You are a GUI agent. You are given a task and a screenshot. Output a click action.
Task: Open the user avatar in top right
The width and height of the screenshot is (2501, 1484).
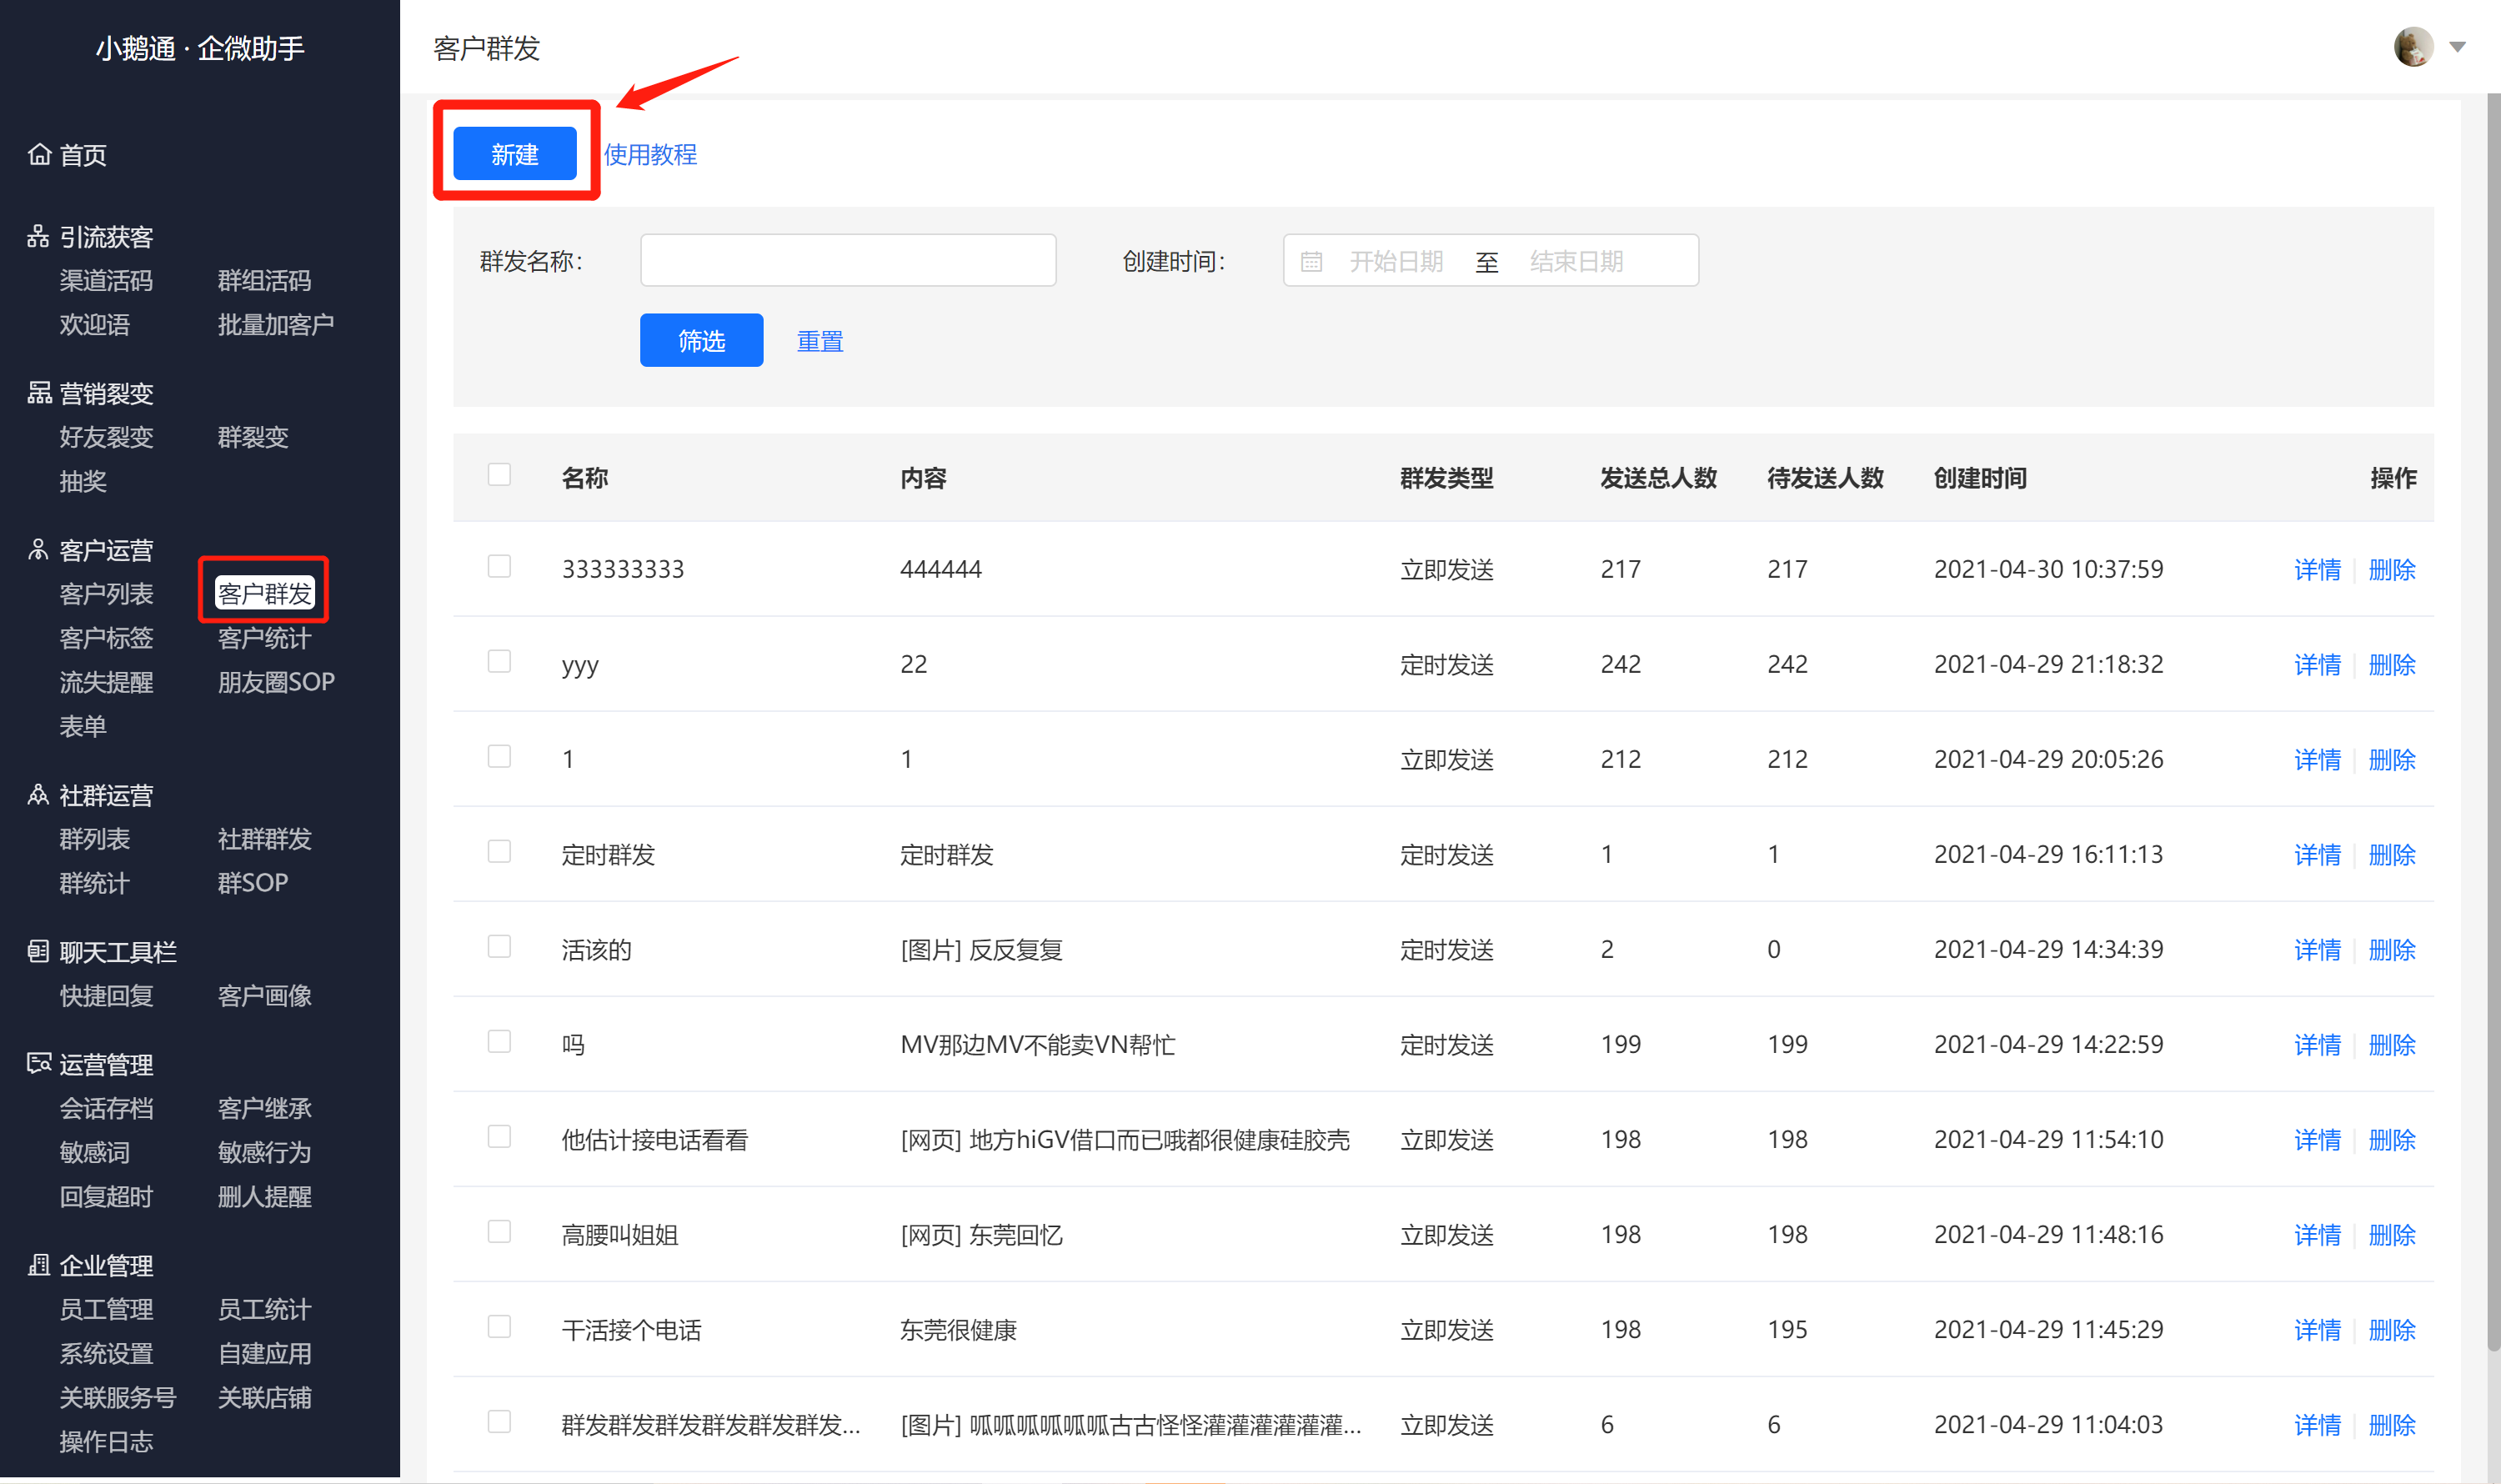pos(2413,47)
